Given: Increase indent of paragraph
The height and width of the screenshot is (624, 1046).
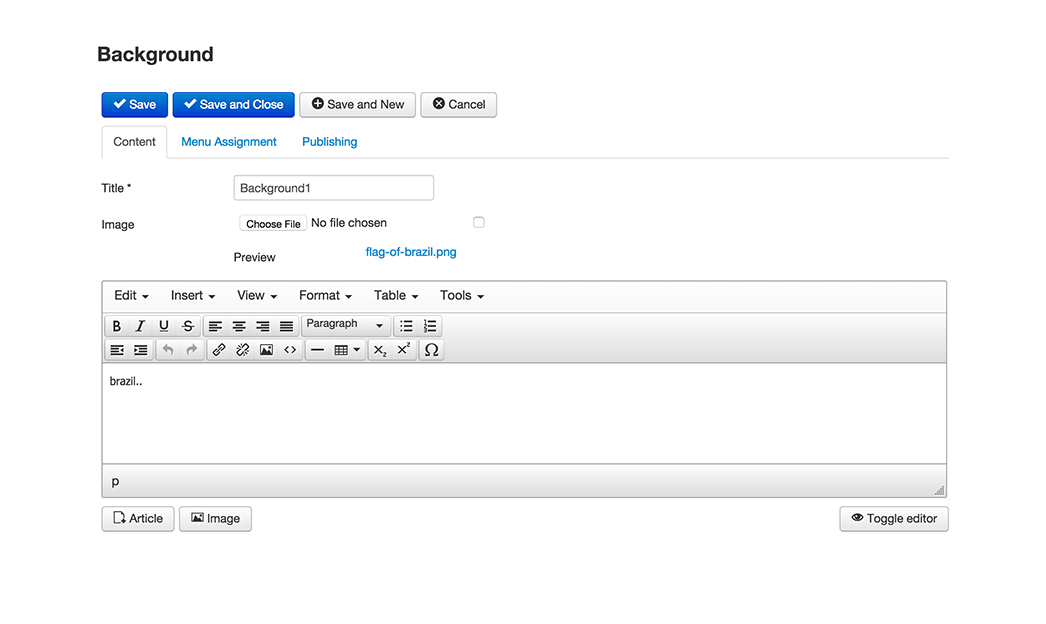Looking at the screenshot, I should tap(141, 350).
